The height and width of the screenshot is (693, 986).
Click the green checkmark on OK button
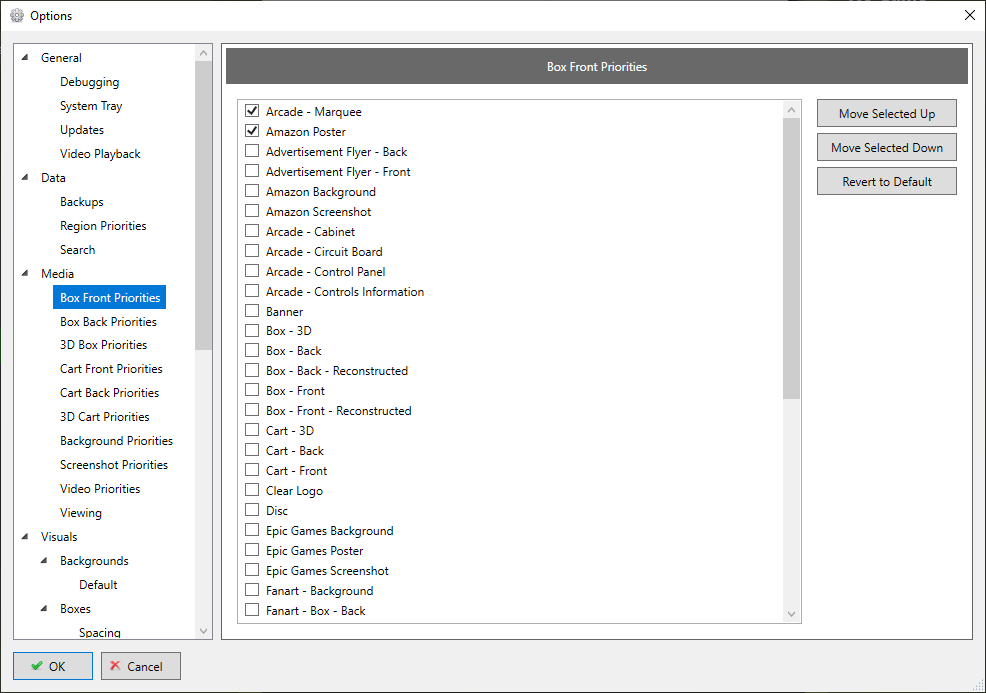pyautogui.click(x=37, y=666)
